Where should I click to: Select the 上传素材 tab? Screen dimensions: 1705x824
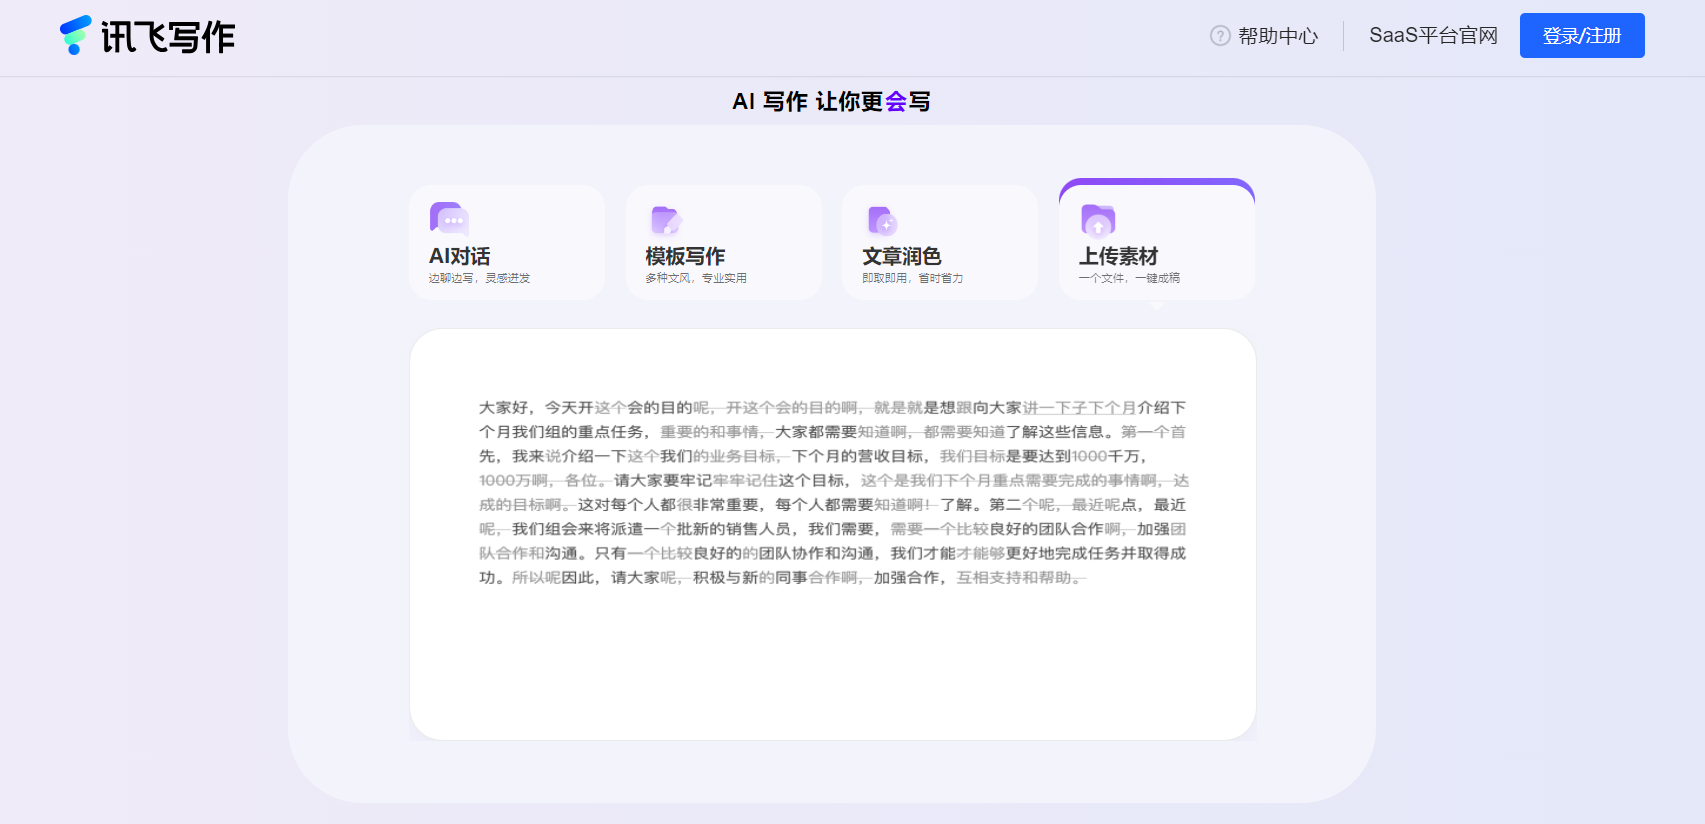(x=1156, y=240)
